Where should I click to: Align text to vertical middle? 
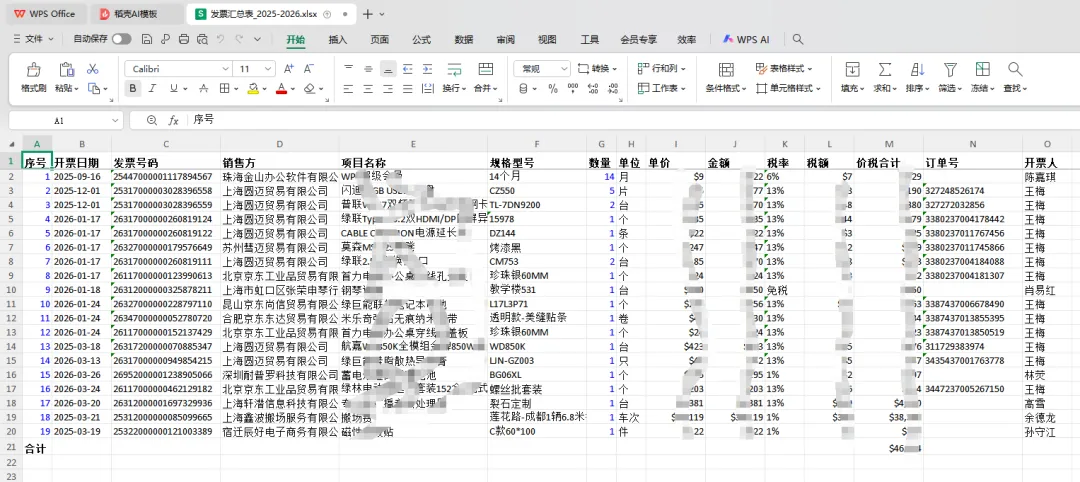(368, 69)
